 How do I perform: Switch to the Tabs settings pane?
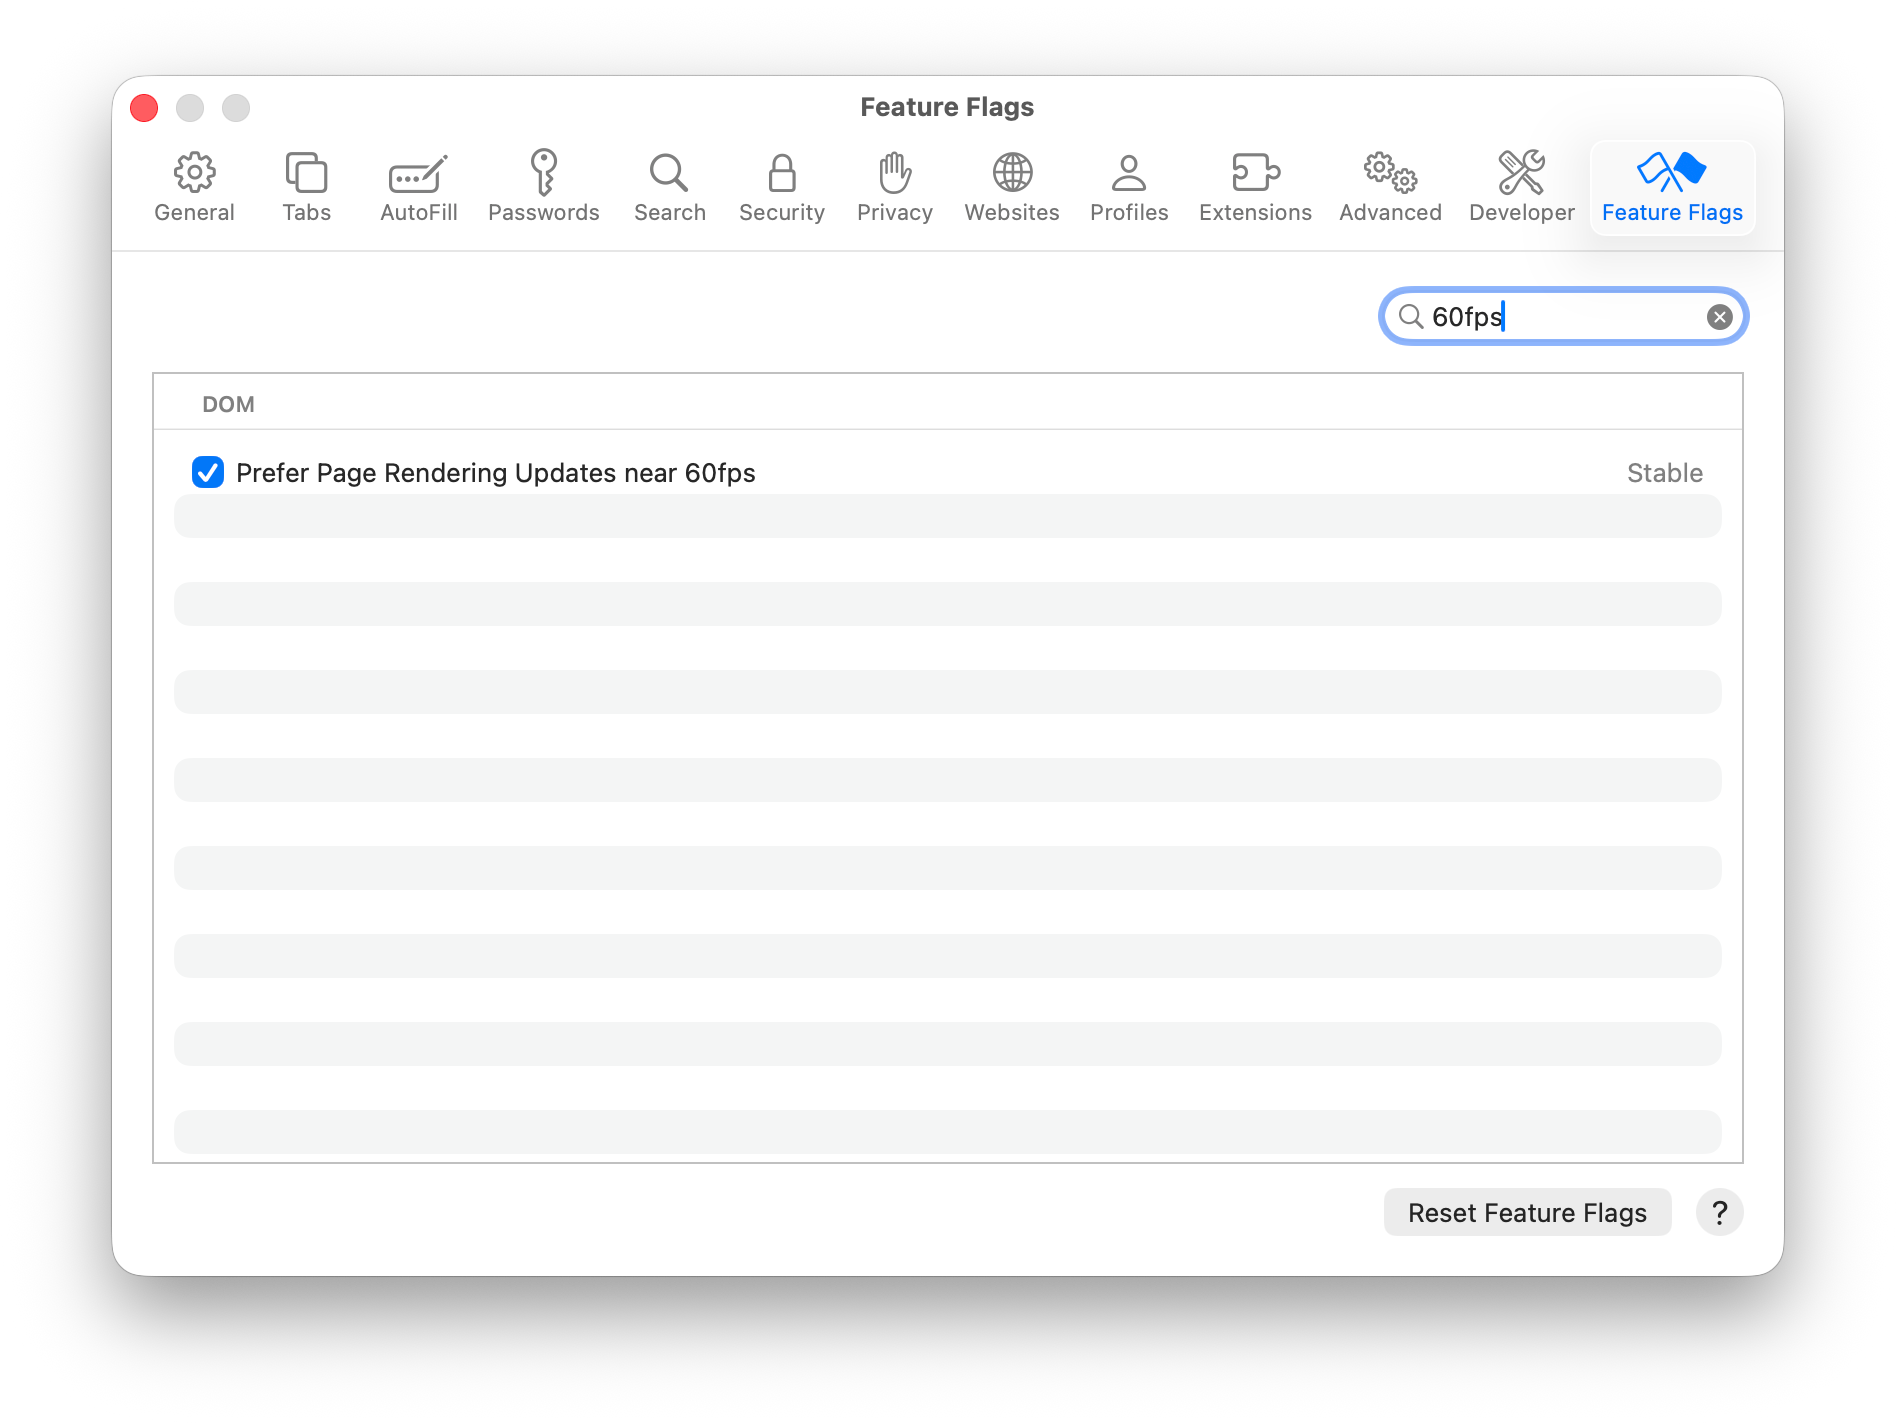pyautogui.click(x=306, y=187)
